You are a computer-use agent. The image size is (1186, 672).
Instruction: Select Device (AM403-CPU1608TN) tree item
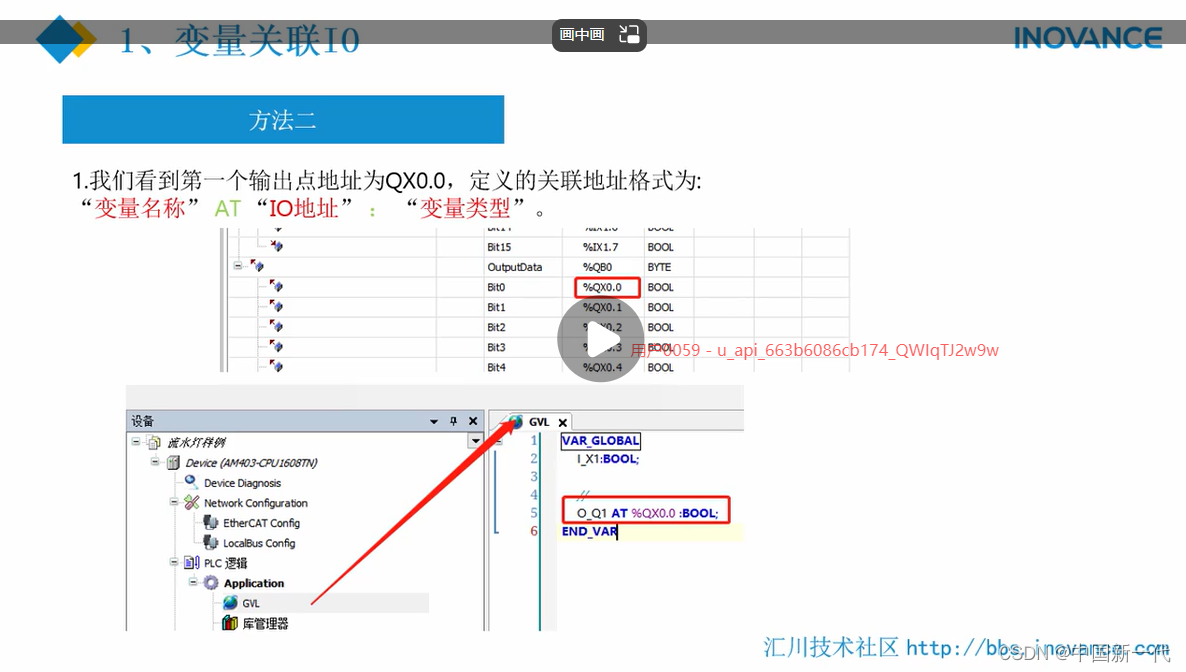click(x=252, y=462)
